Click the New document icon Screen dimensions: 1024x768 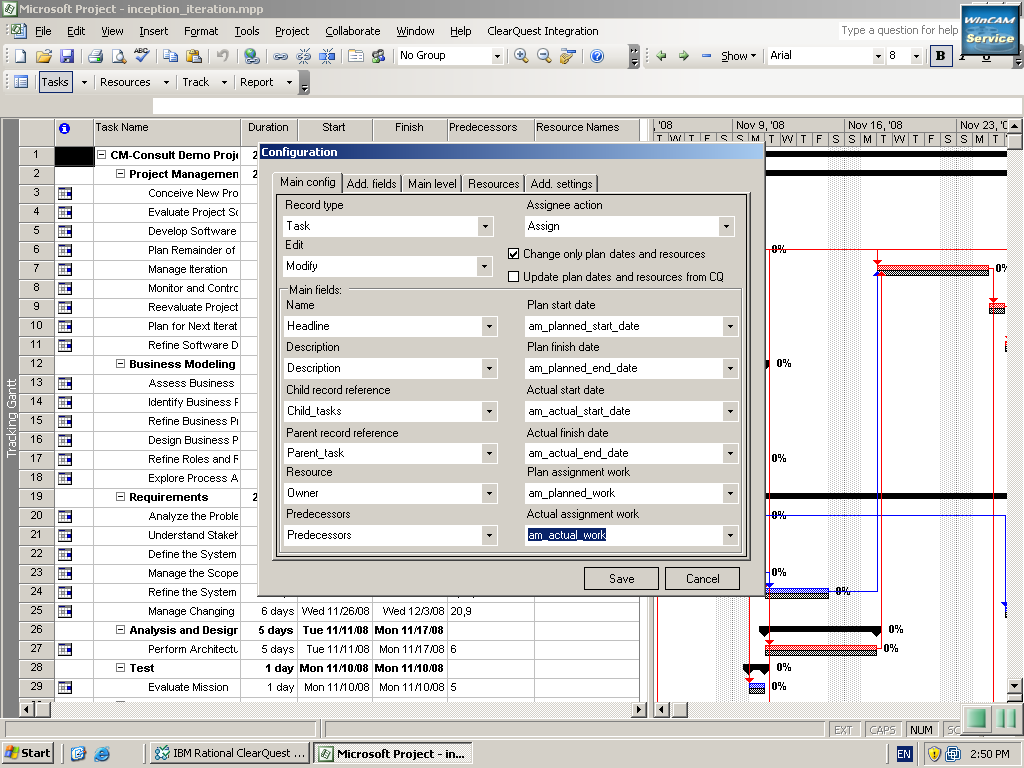pos(20,56)
